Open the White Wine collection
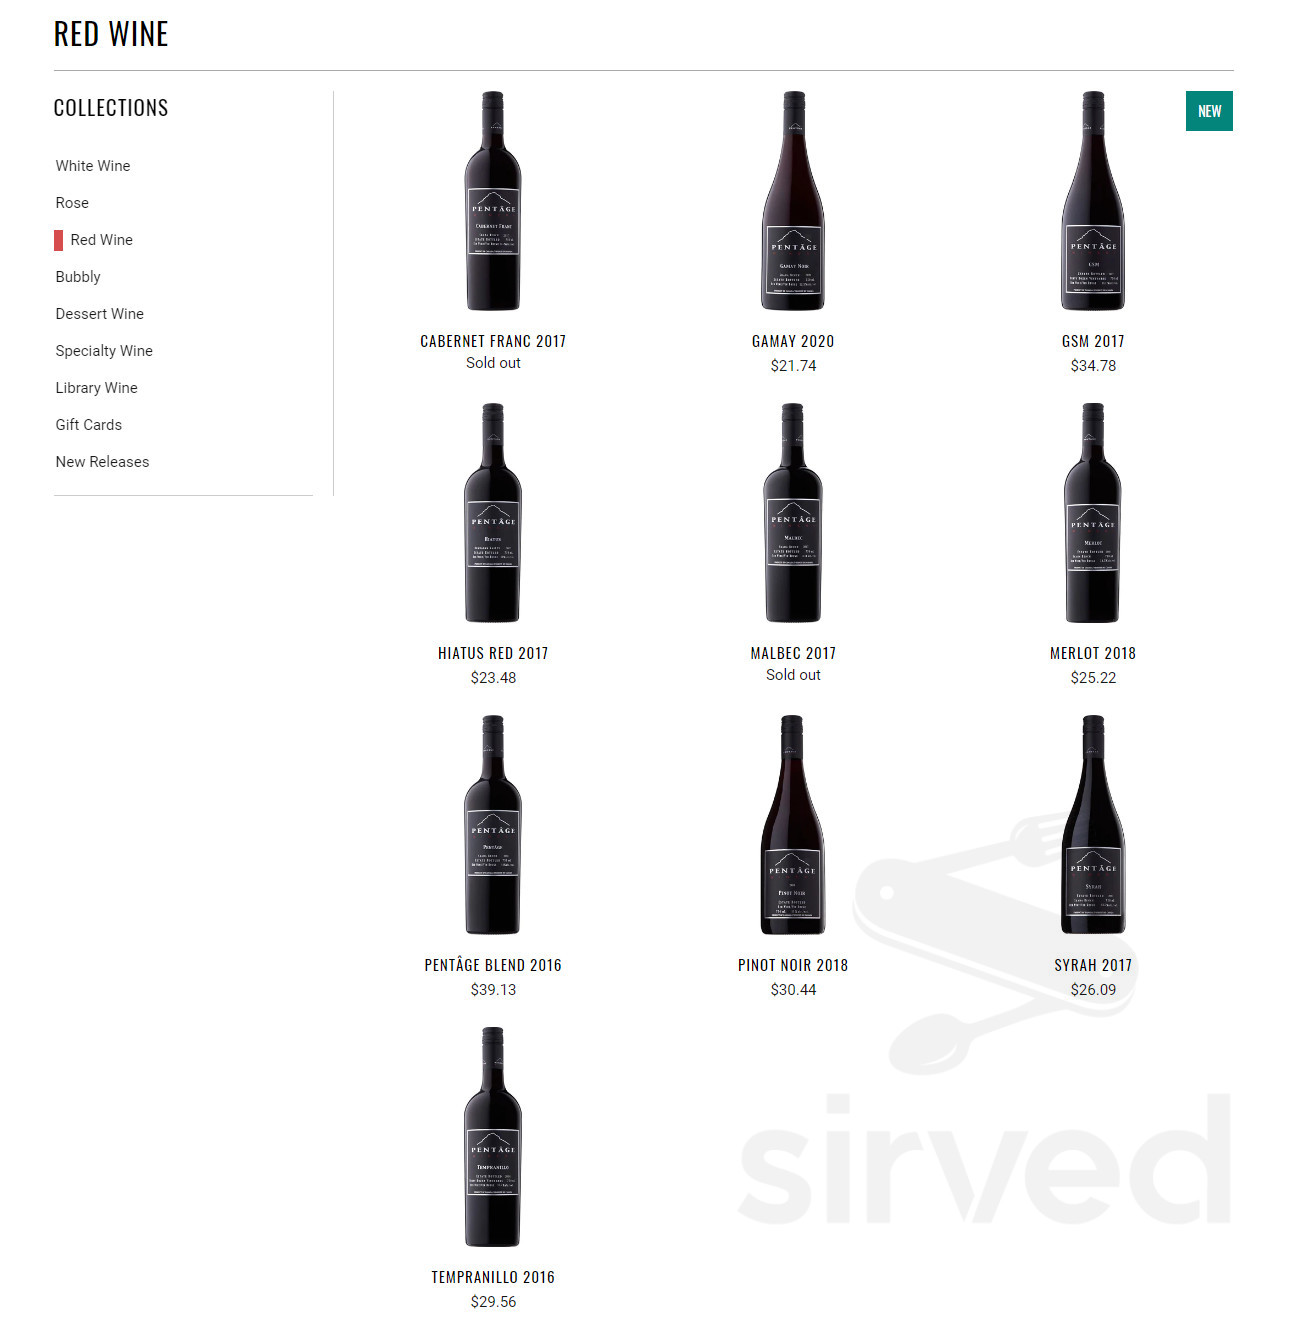The width and height of the screenshot is (1293, 1321). pyautogui.click(x=93, y=166)
